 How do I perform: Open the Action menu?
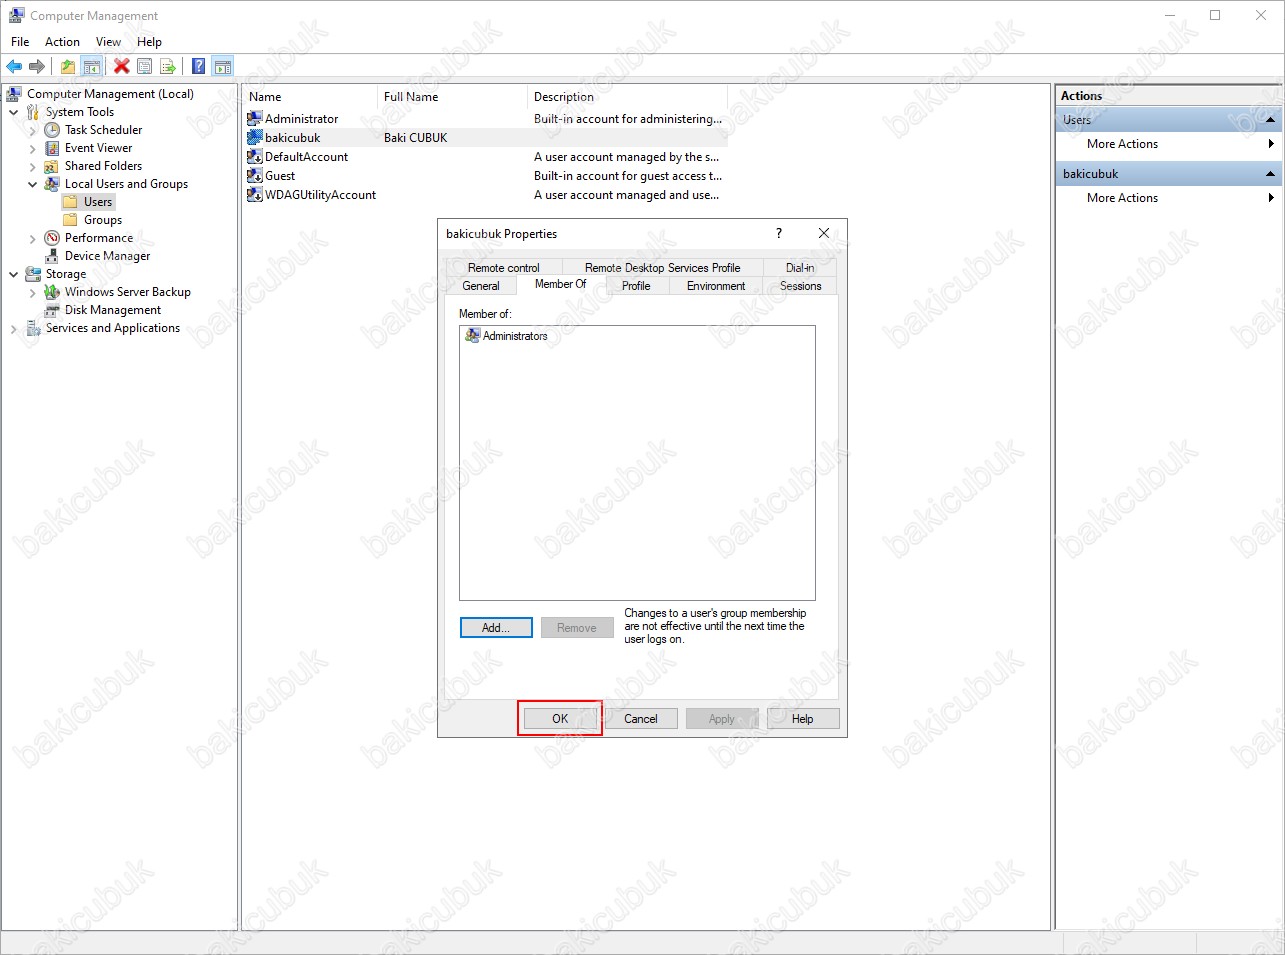[x=62, y=42]
